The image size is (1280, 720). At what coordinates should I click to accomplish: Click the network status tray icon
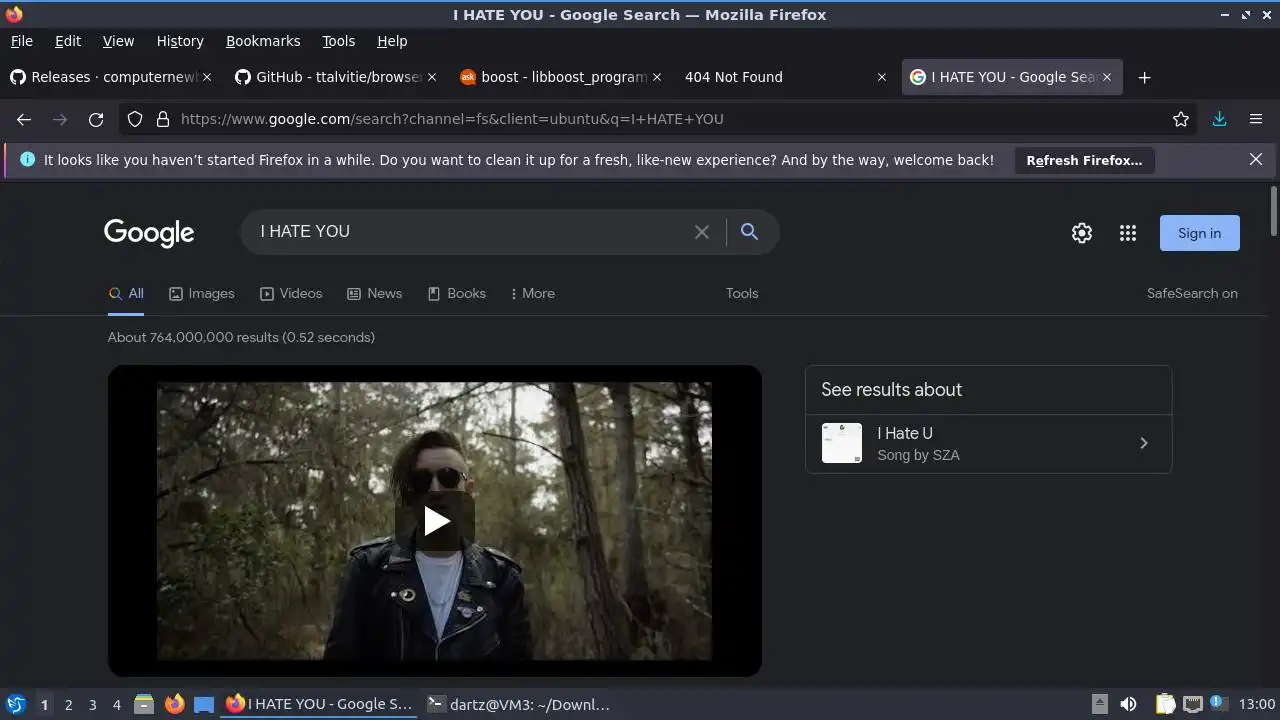pyautogui.click(x=1192, y=704)
